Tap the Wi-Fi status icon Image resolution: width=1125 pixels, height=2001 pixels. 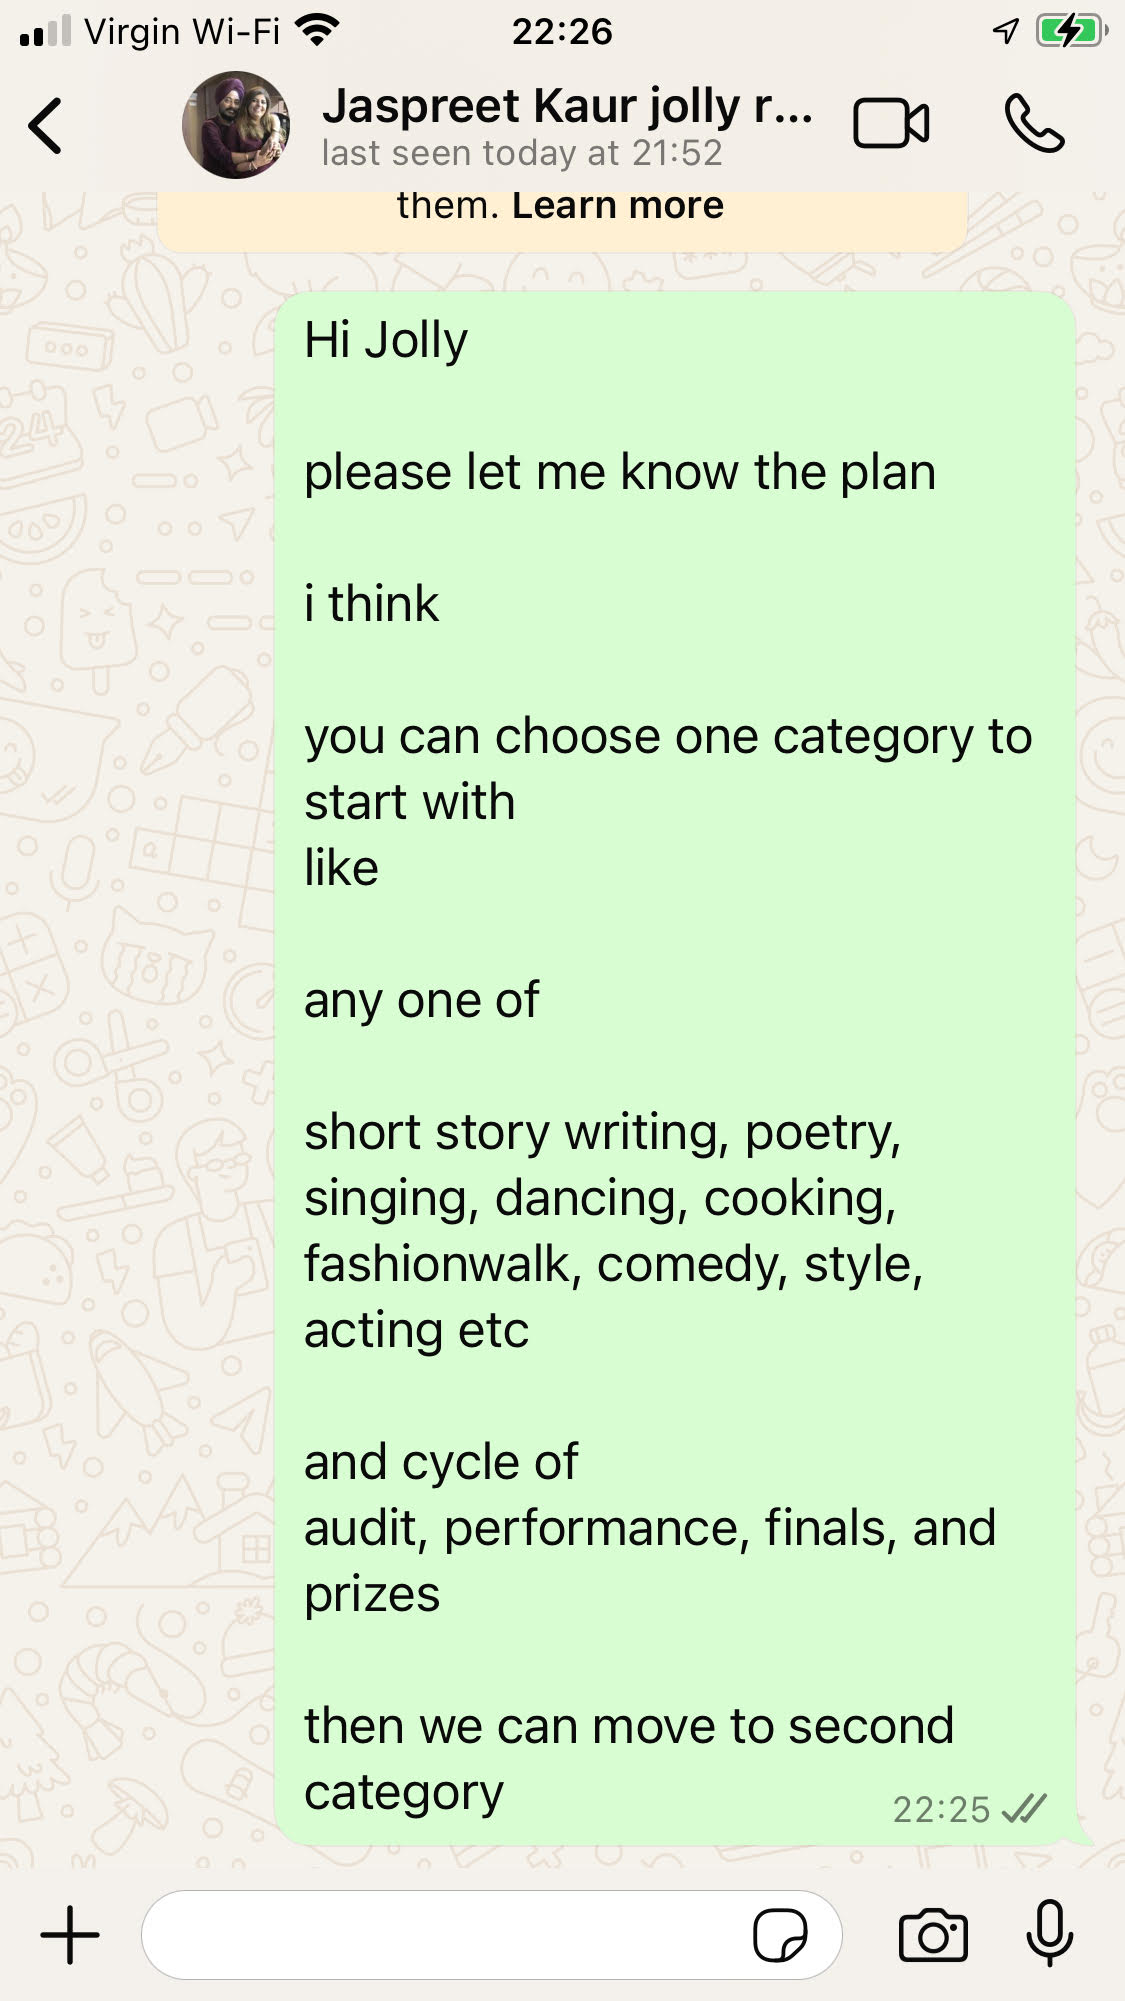tap(318, 31)
